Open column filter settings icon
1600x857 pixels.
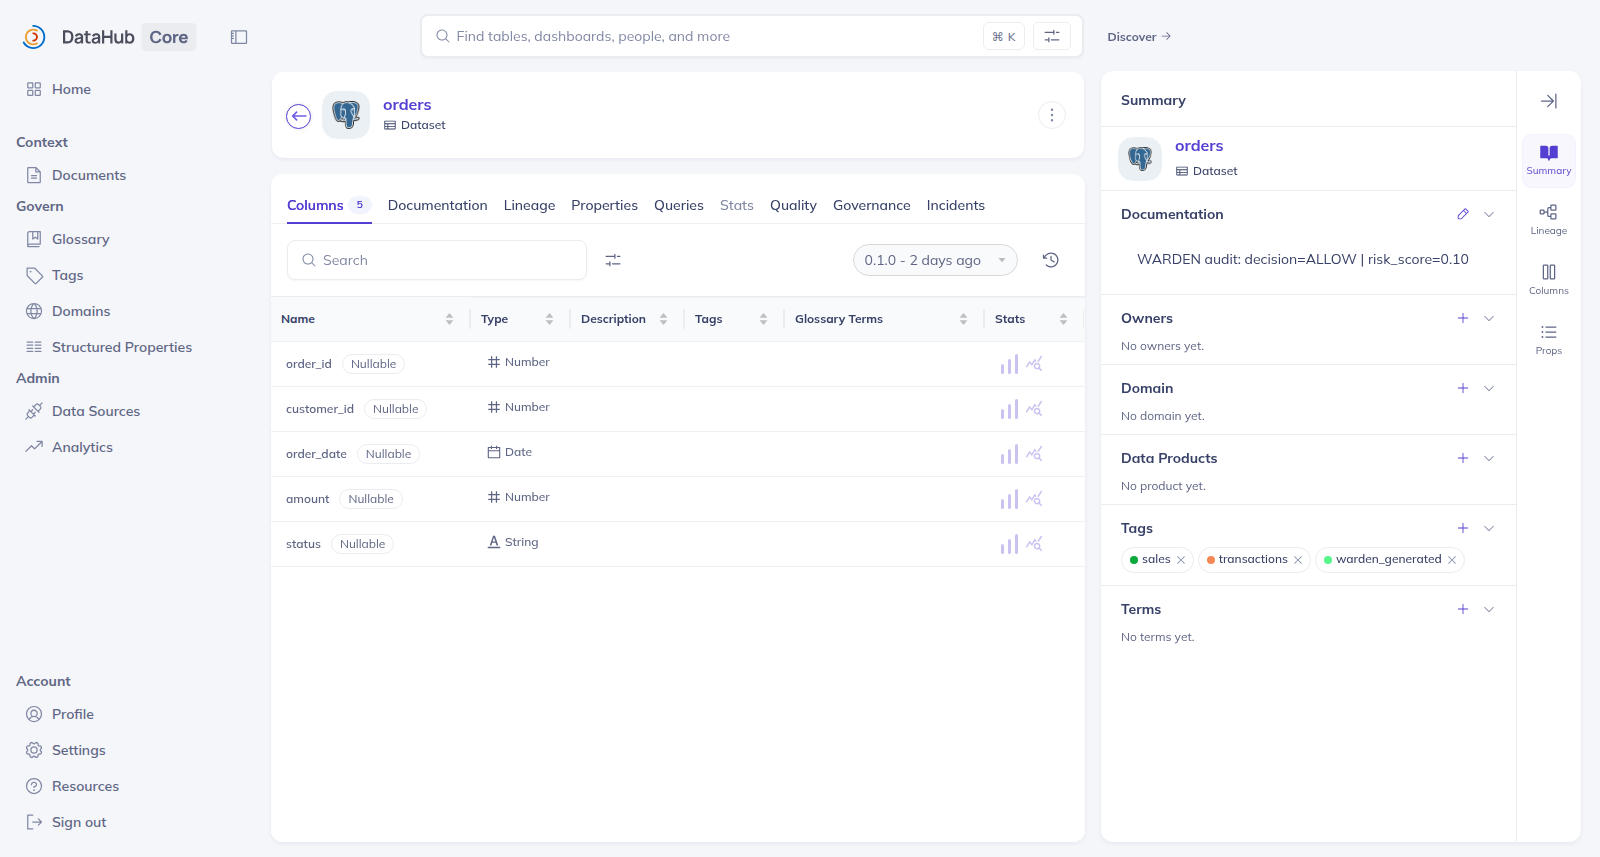coord(613,260)
